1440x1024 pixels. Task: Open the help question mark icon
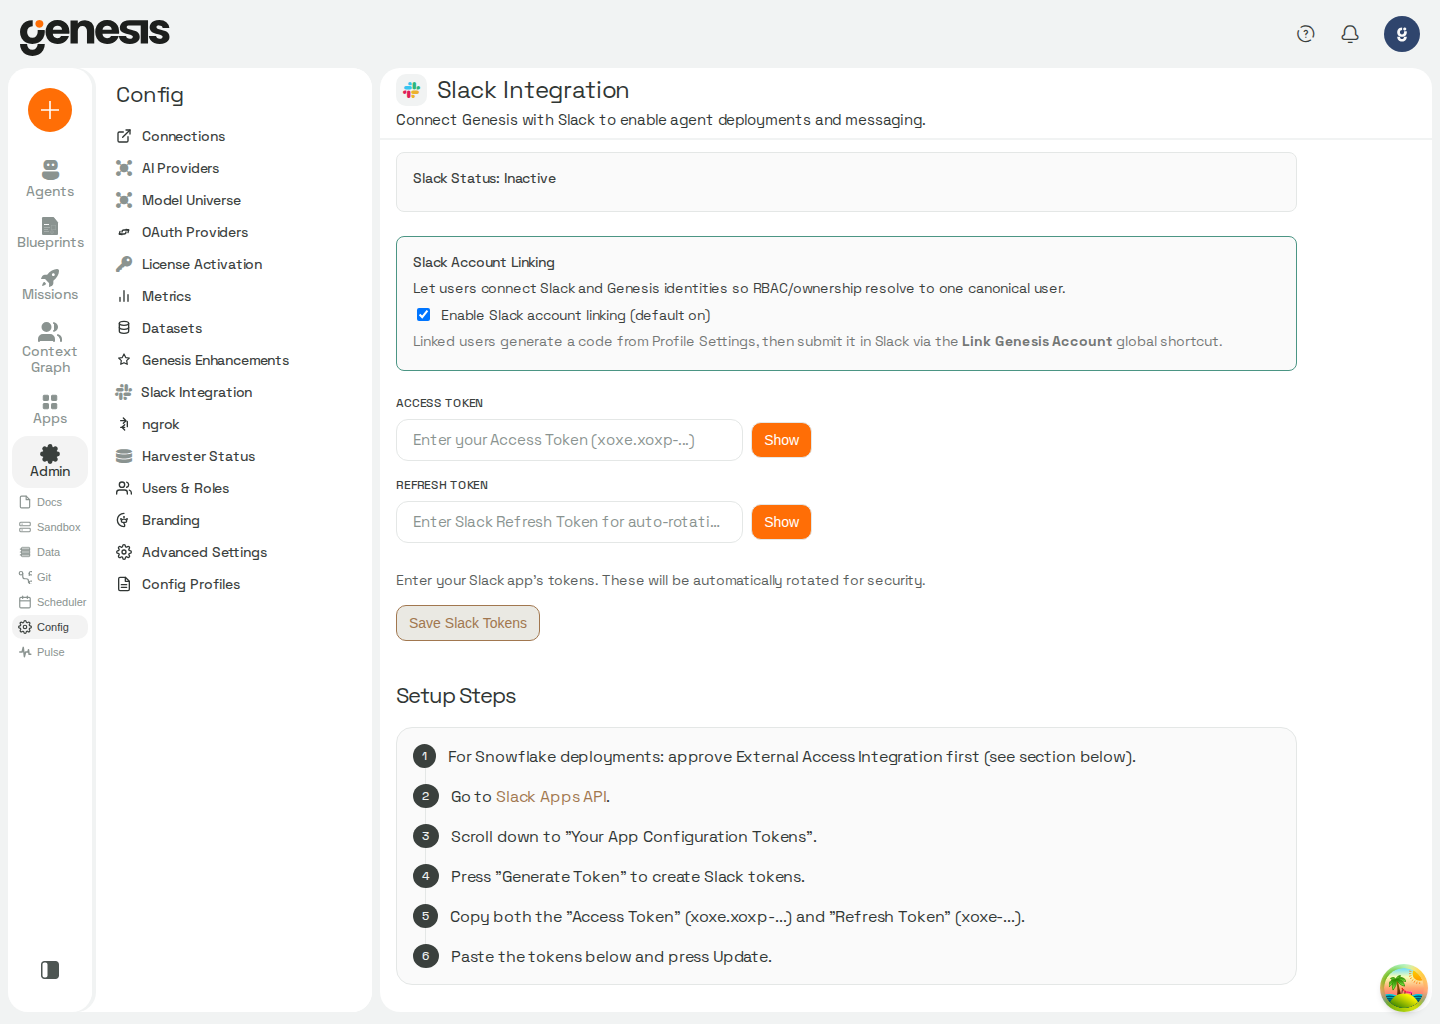point(1305,34)
